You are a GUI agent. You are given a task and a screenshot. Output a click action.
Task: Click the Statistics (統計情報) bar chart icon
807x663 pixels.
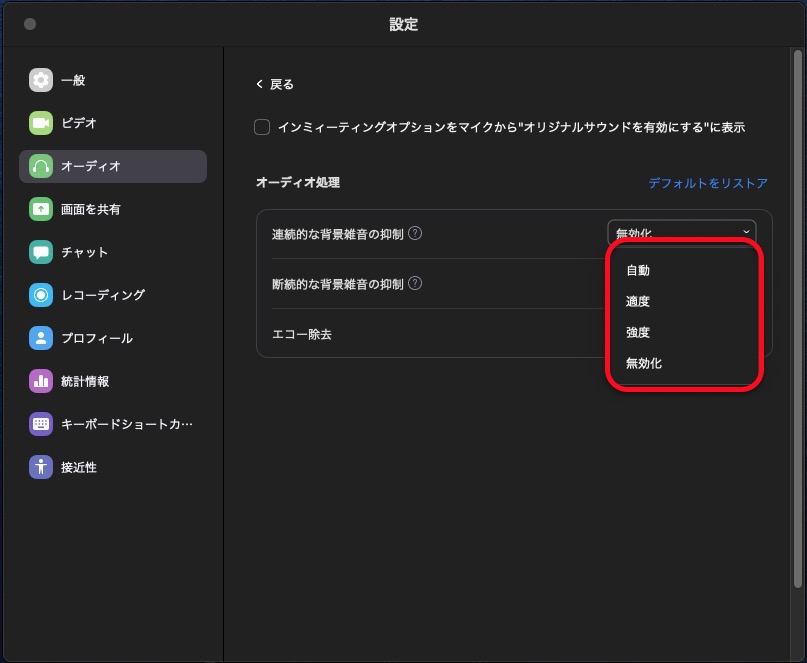tap(41, 381)
